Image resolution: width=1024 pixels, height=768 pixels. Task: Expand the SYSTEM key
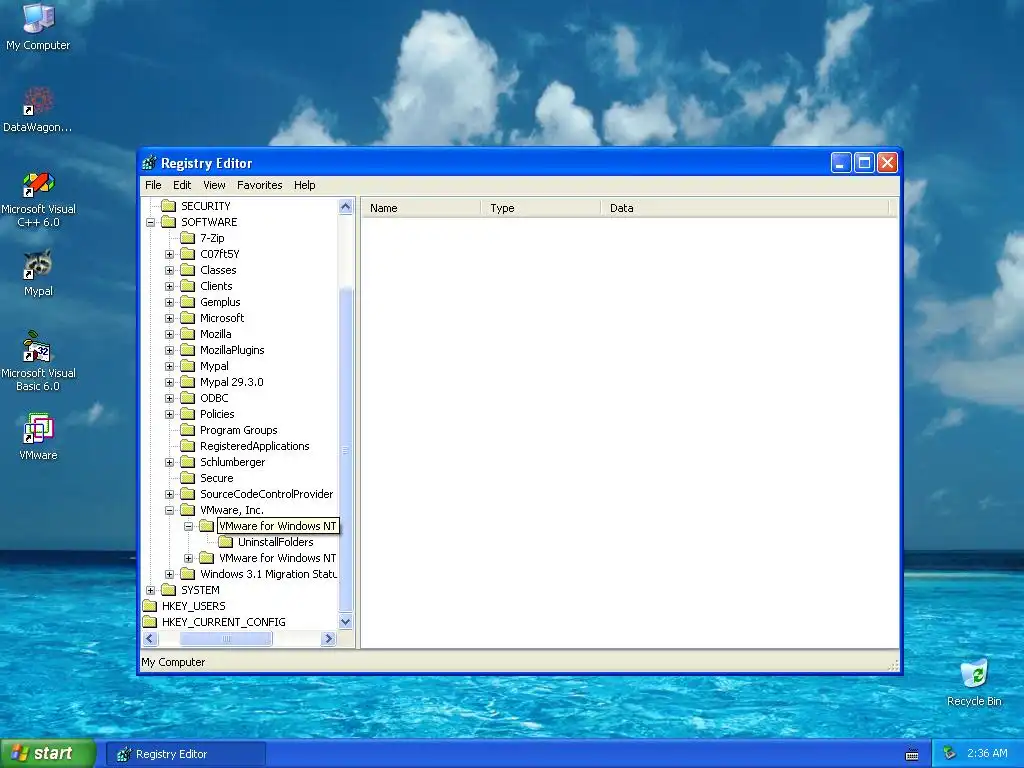151,590
